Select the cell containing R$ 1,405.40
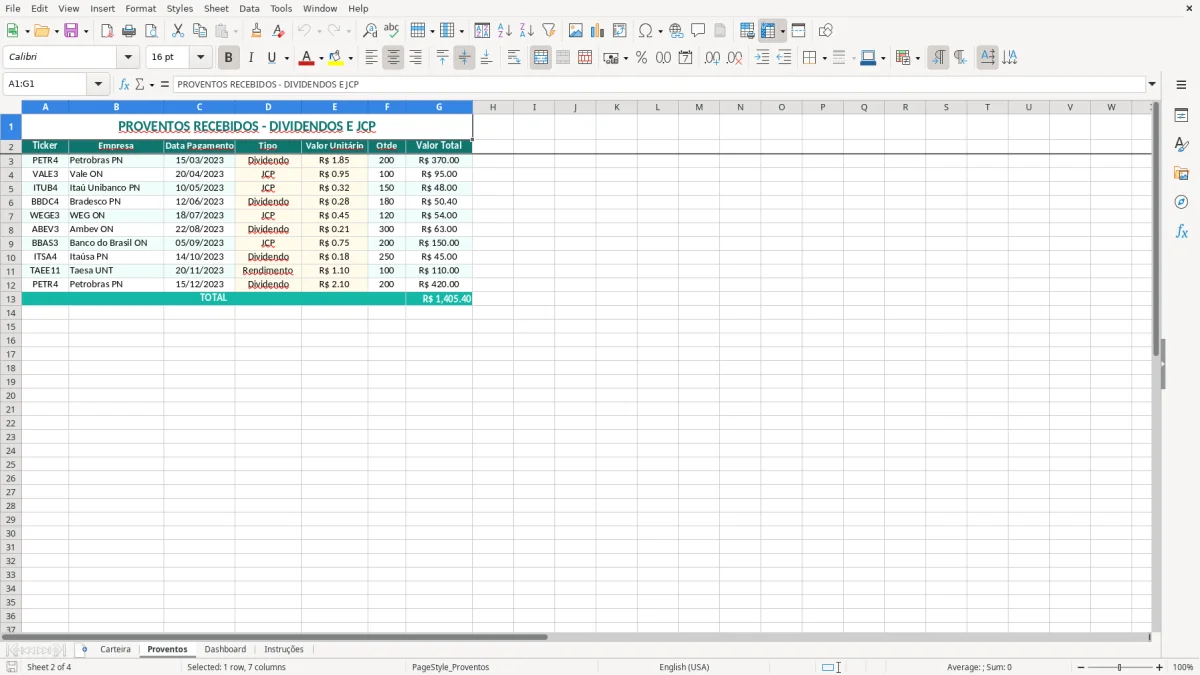1200x675 pixels. click(439, 299)
